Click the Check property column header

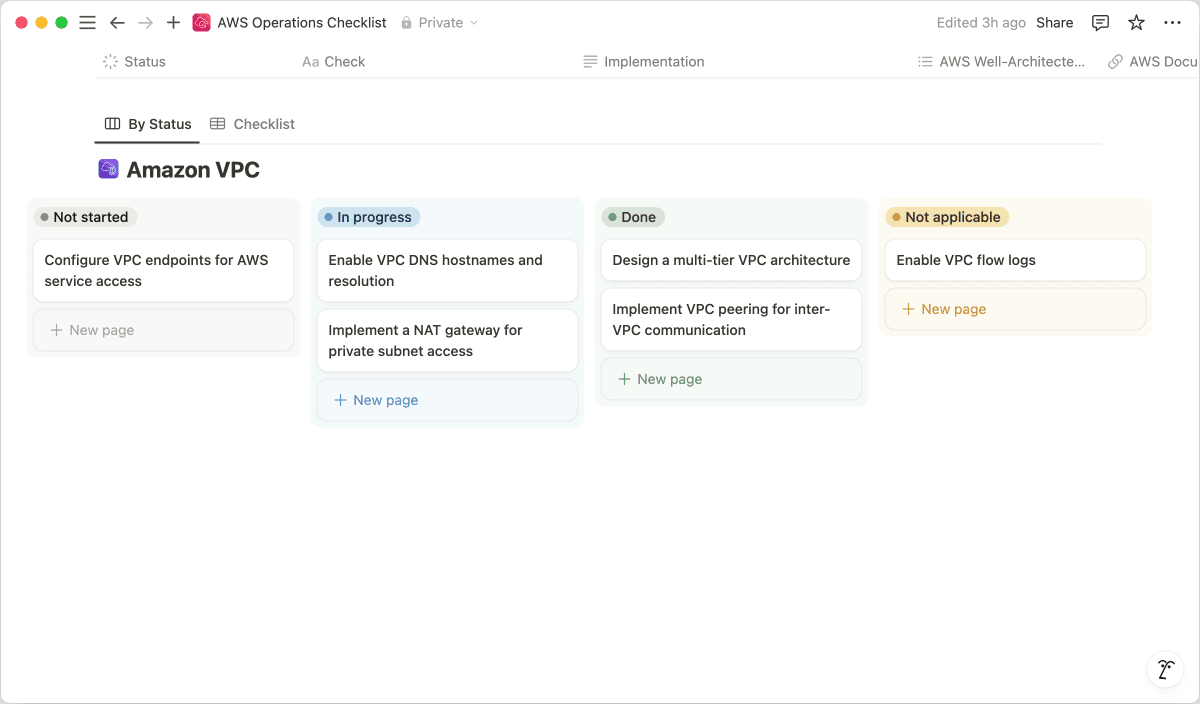(334, 61)
